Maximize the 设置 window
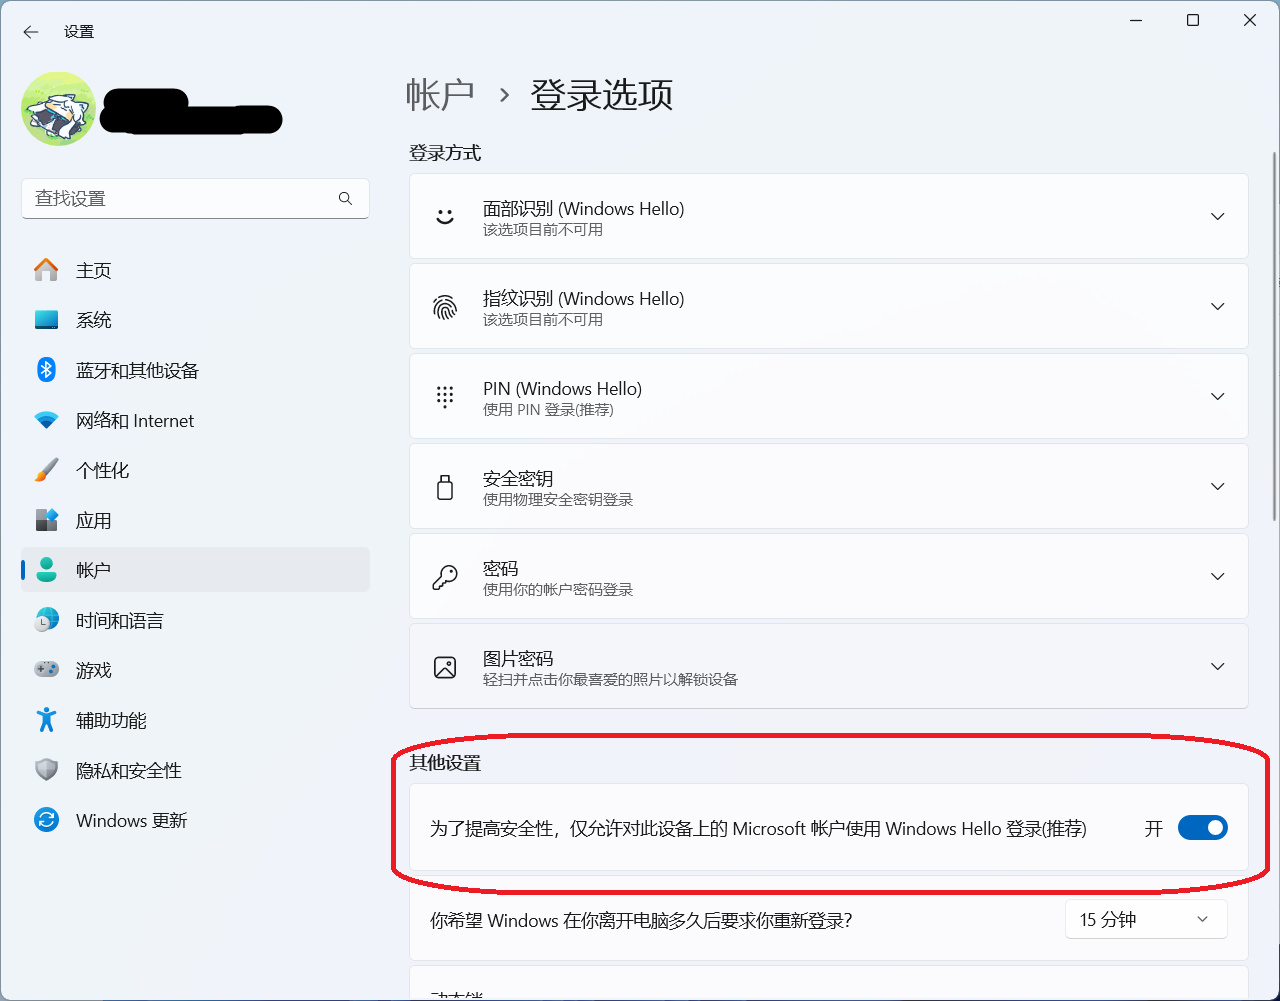 [1193, 20]
